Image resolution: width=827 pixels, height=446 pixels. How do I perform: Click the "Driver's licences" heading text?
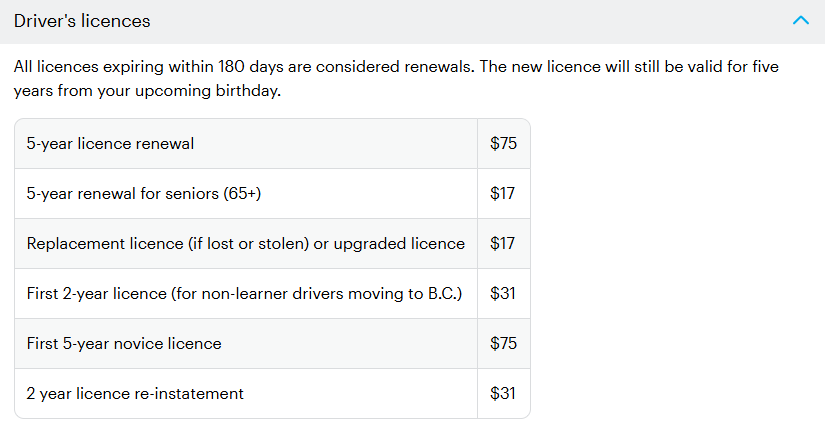[x=83, y=21]
